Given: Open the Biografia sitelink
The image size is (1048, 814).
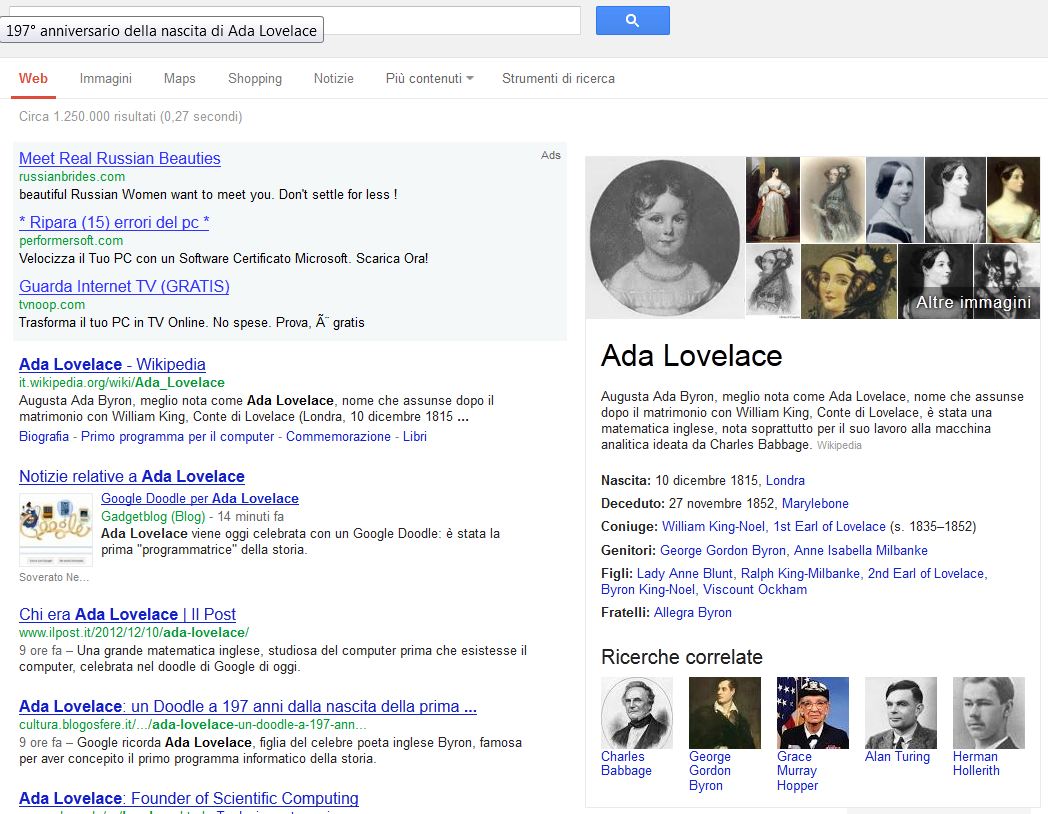Looking at the screenshot, I should click(x=44, y=436).
